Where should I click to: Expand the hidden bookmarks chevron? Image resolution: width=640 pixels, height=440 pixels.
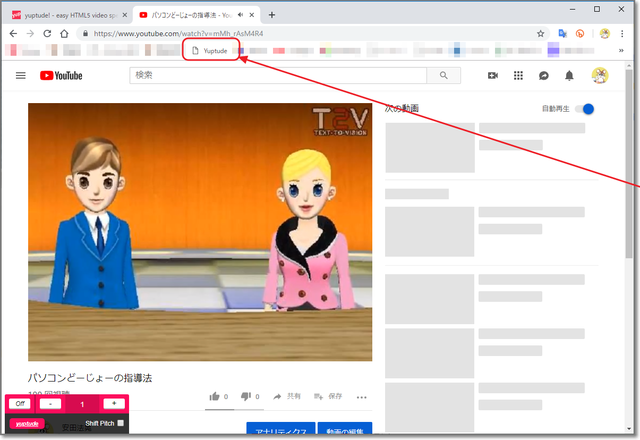click(x=623, y=50)
